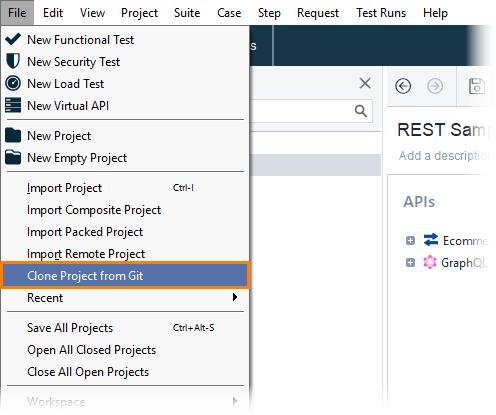Click the magnifier search icon
The image size is (496, 415).
click(361, 111)
